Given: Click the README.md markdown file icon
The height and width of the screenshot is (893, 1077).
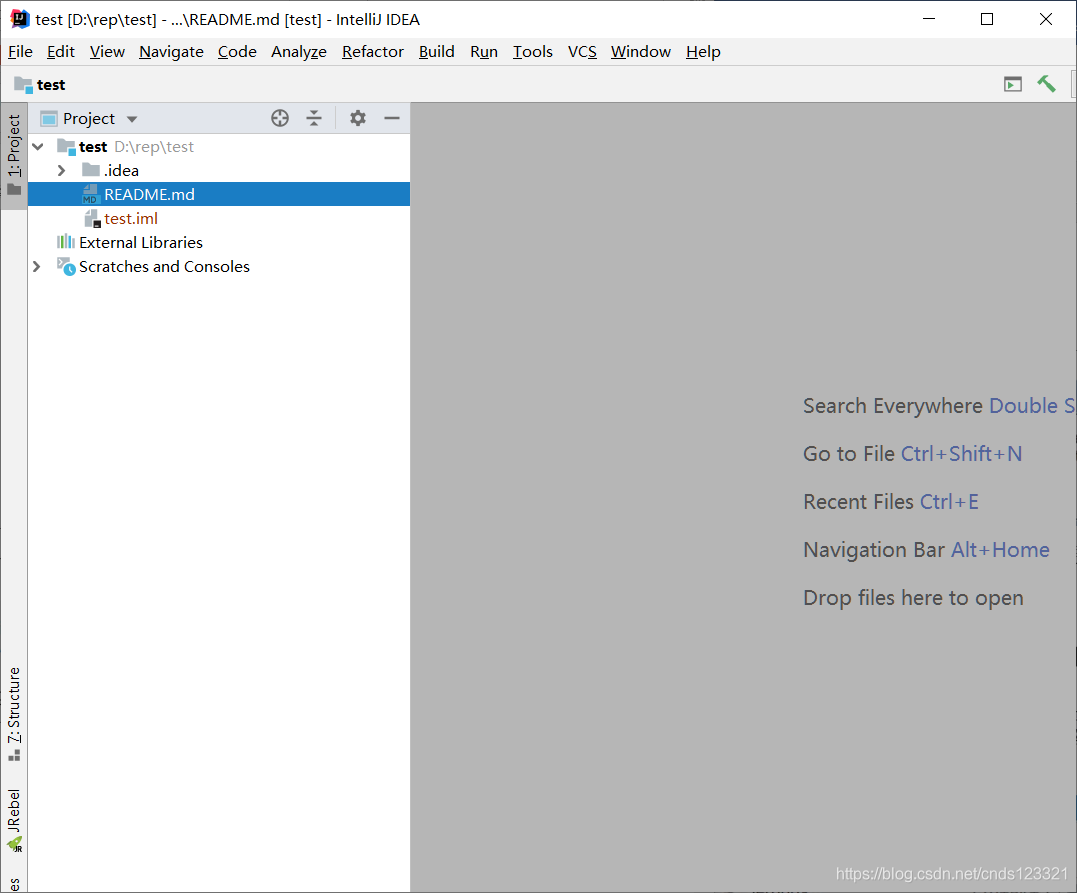Looking at the screenshot, I should 90,194.
